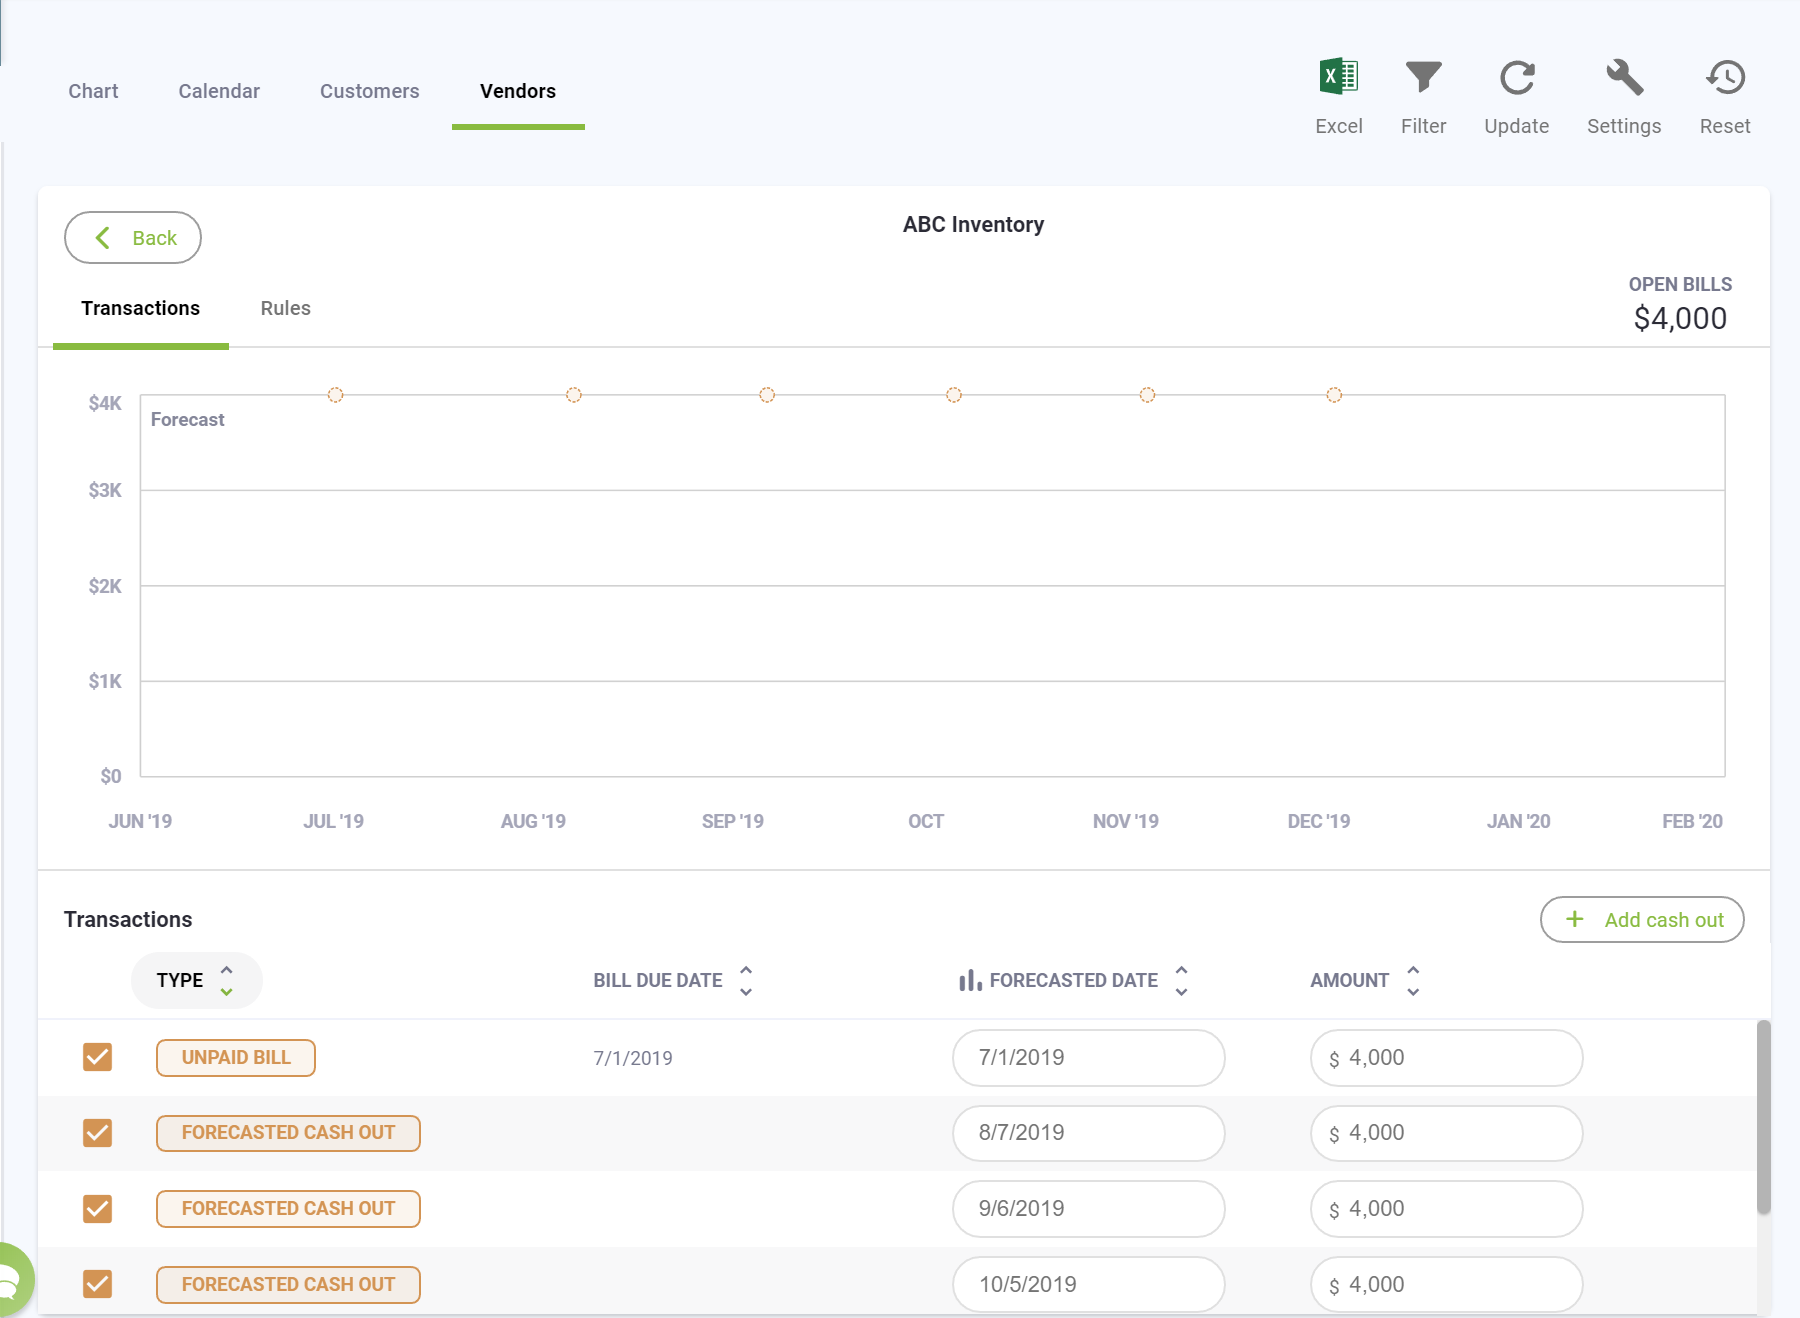This screenshot has width=1800, height=1318.
Task: Click the November forecast point on chart
Action: tap(1147, 395)
